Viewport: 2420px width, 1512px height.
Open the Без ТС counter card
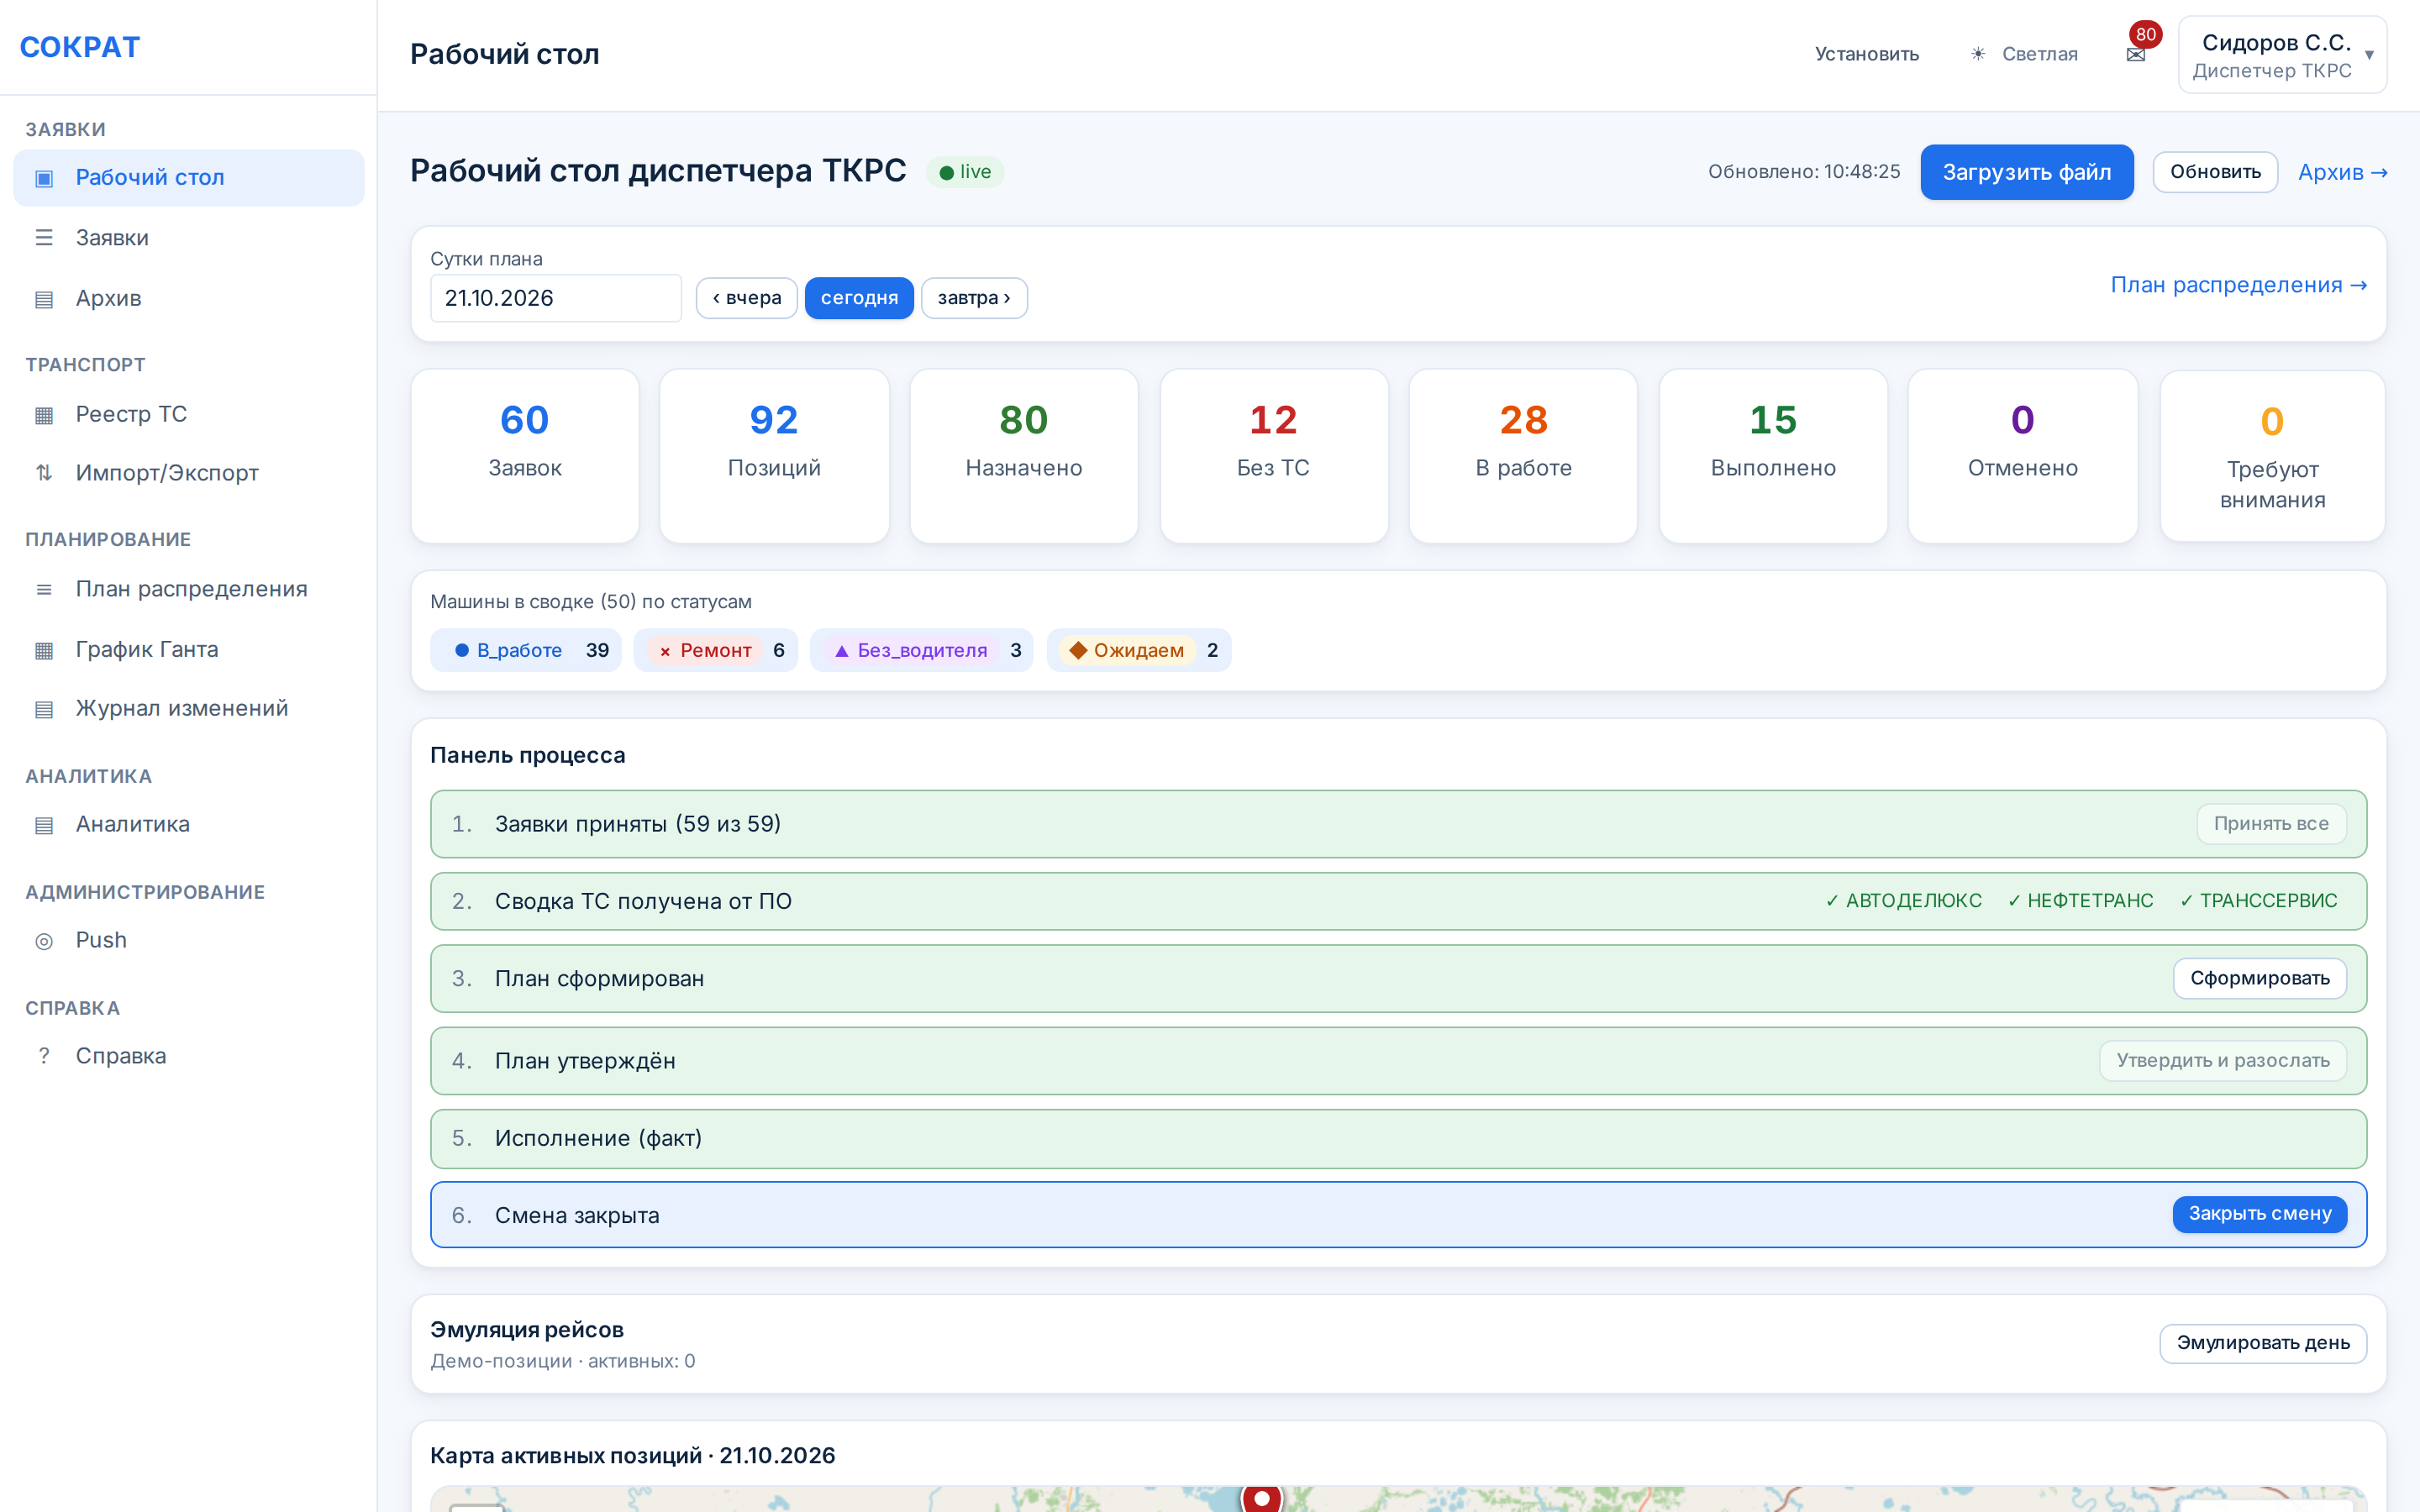point(1273,456)
